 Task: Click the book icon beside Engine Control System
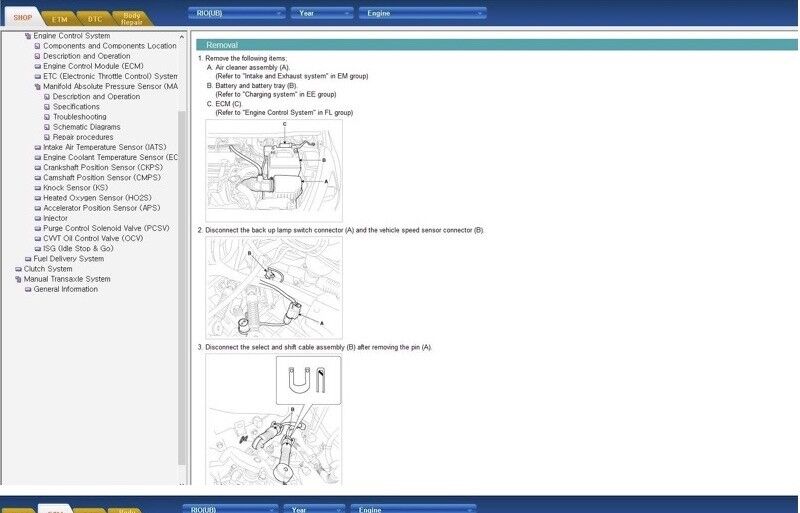click(x=28, y=36)
